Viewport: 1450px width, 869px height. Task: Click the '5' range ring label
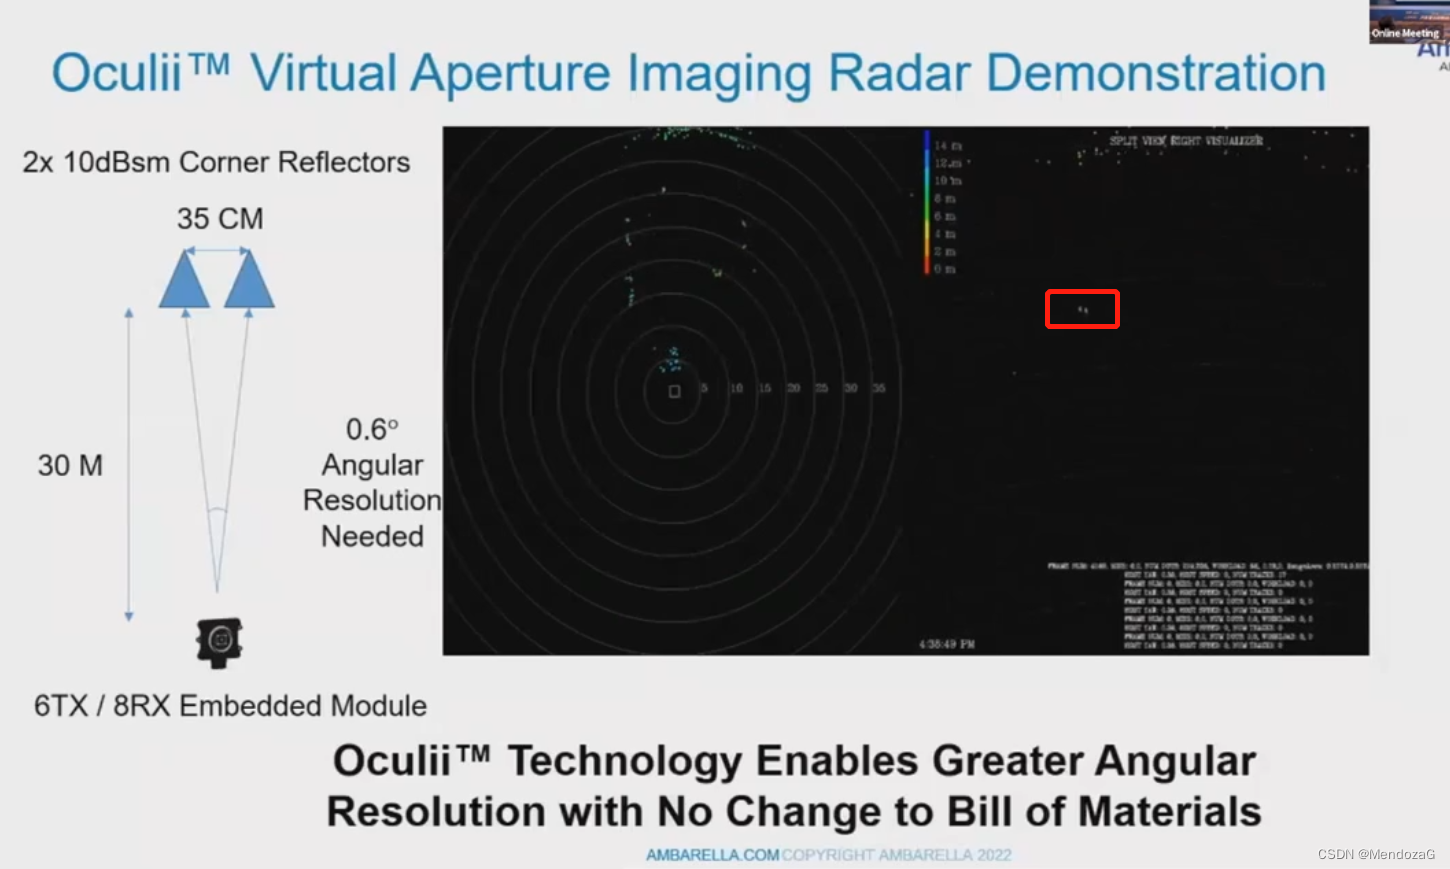(x=704, y=388)
